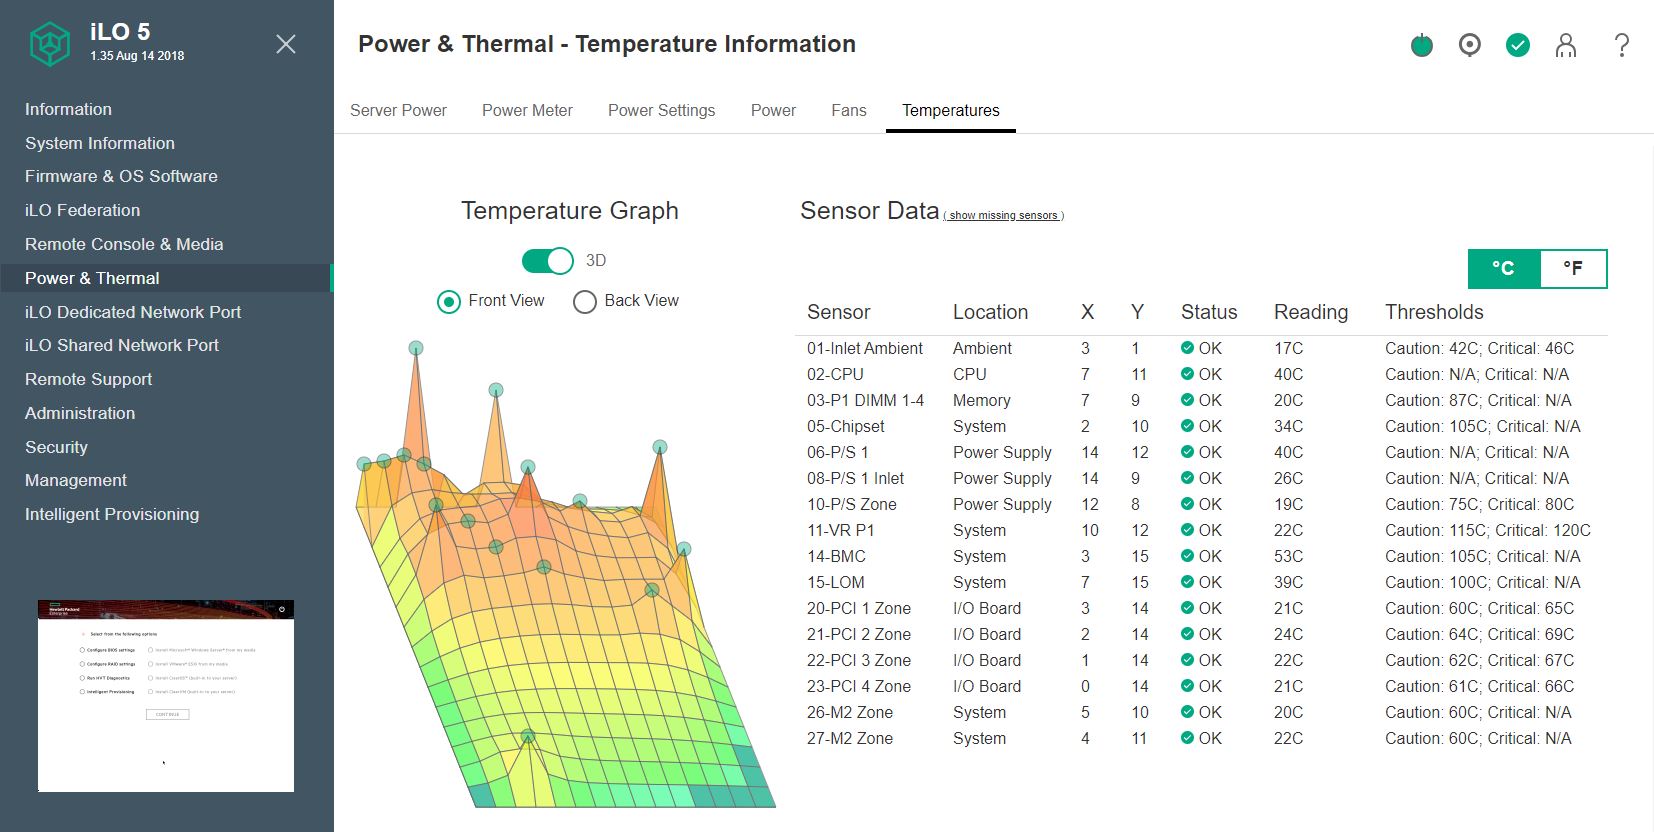Image resolution: width=1654 pixels, height=832 pixels.
Task: Switch to the Fans tab
Action: point(848,110)
